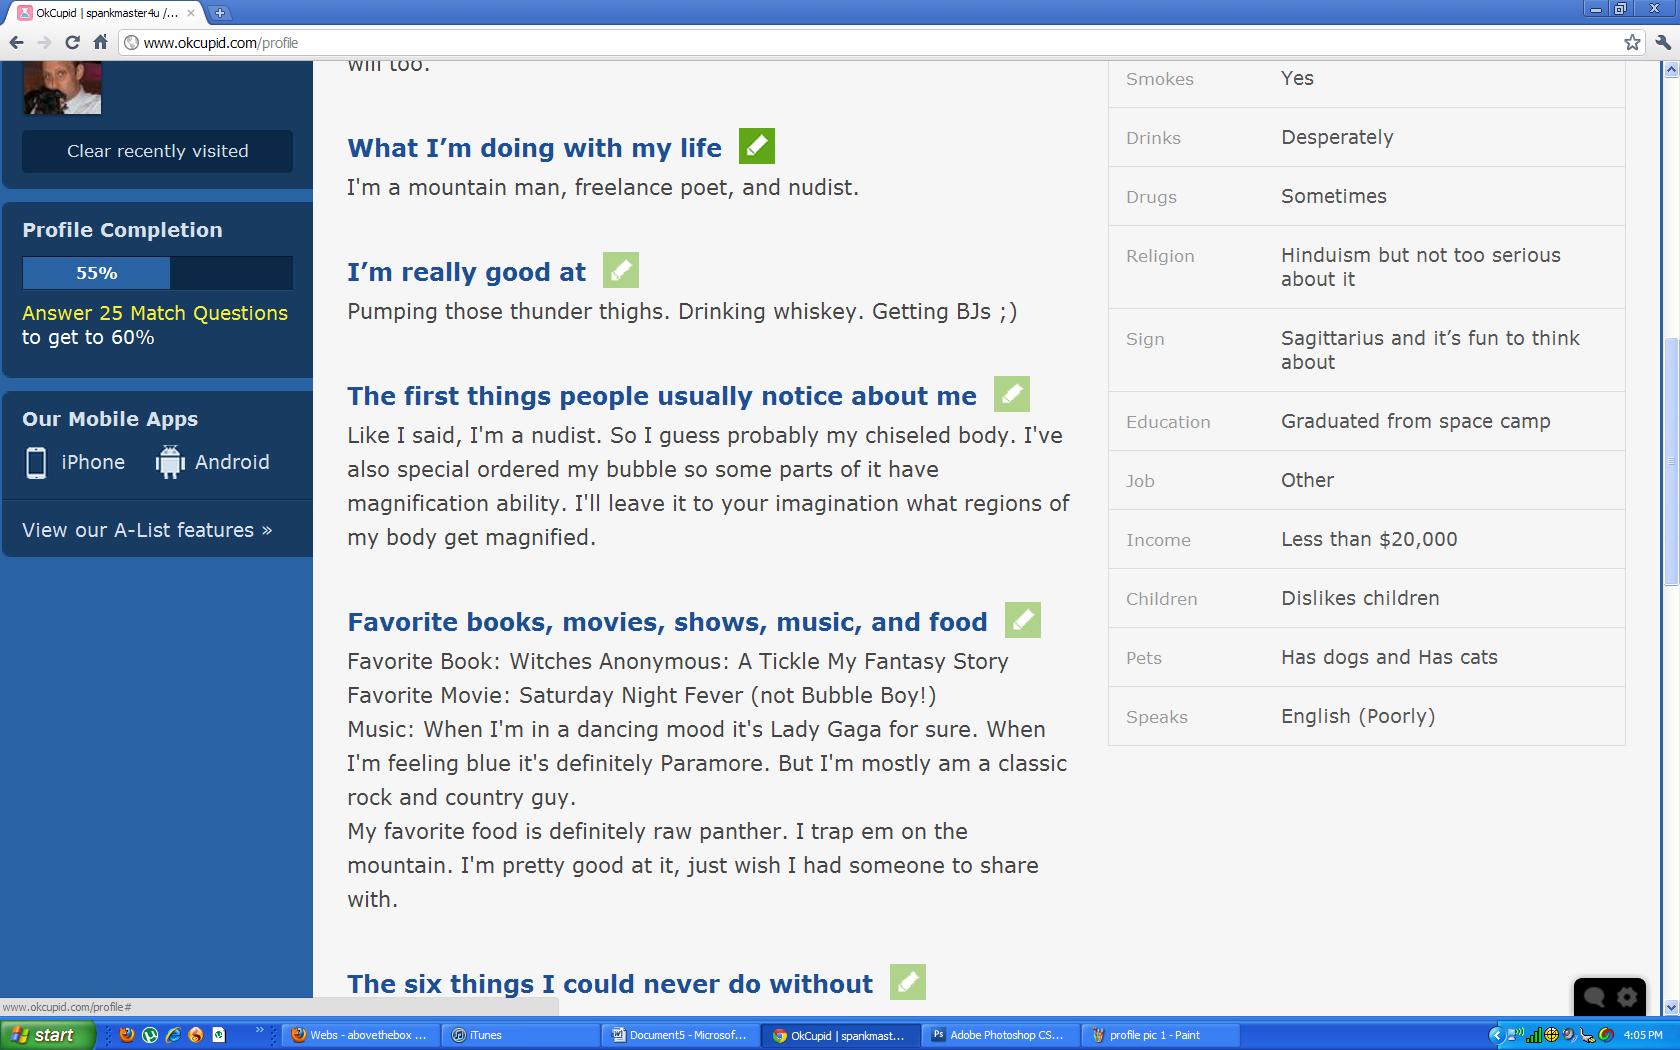Switch to the OkCupid browser tab
This screenshot has width=1680, height=1050.
(x=100, y=14)
